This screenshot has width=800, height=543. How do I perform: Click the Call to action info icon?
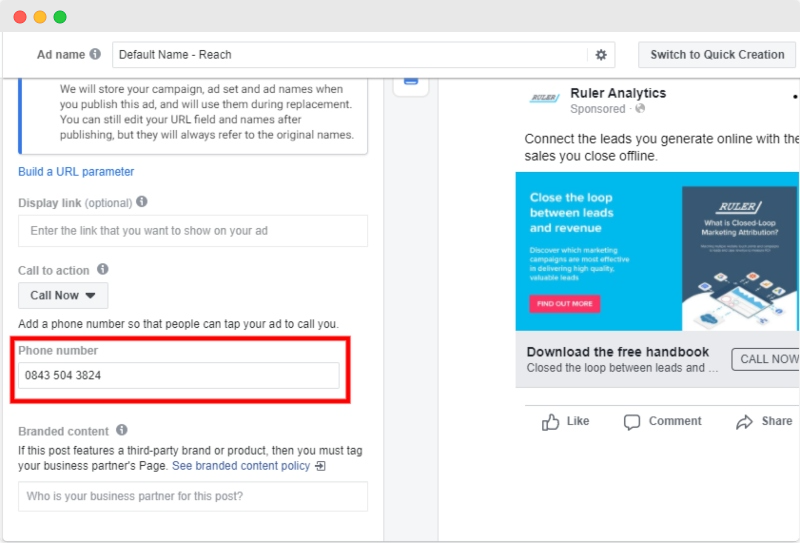tap(103, 269)
